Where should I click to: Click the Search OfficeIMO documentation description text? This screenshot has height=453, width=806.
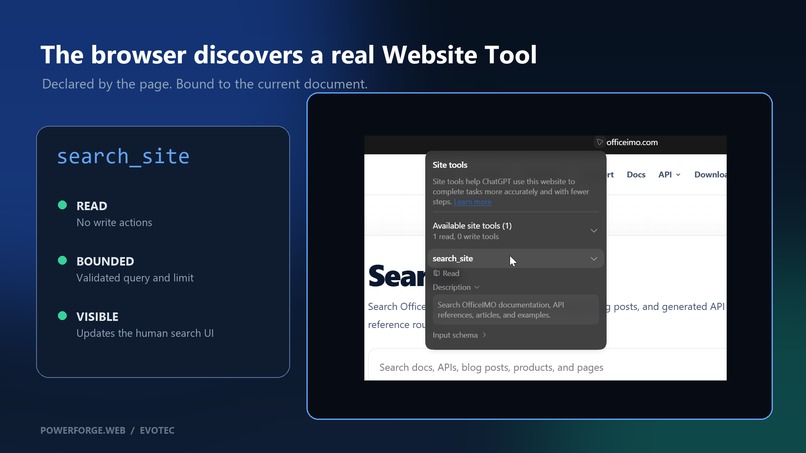pyautogui.click(x=501, y=310)
